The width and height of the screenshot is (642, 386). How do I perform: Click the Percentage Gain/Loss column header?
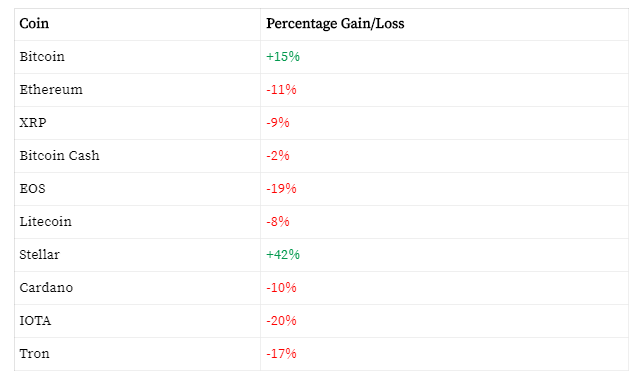[335, 23]
